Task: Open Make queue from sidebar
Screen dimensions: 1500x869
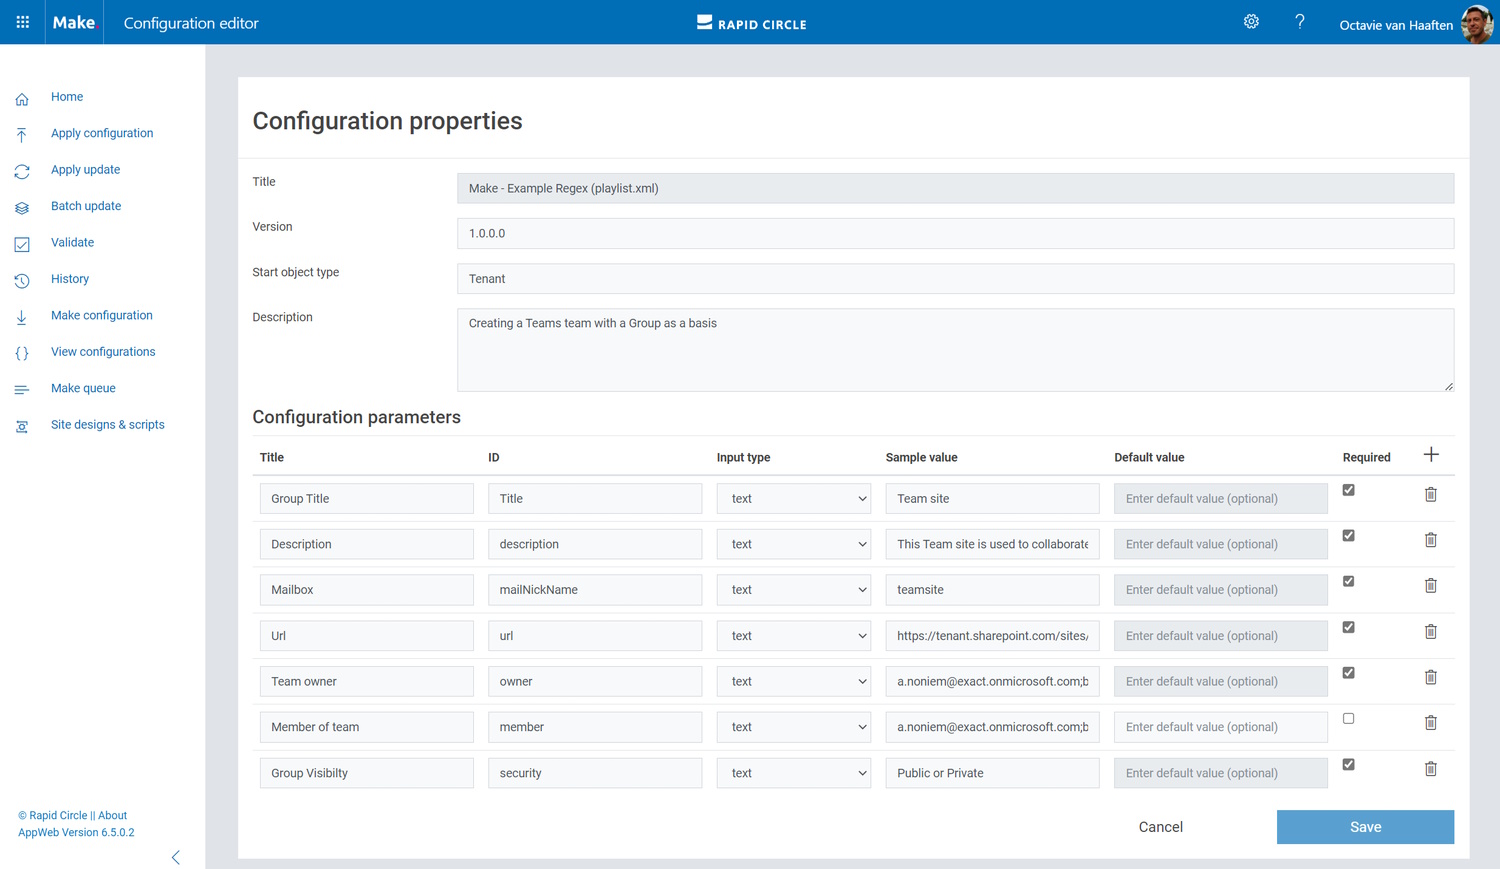Action: [83, 388]
